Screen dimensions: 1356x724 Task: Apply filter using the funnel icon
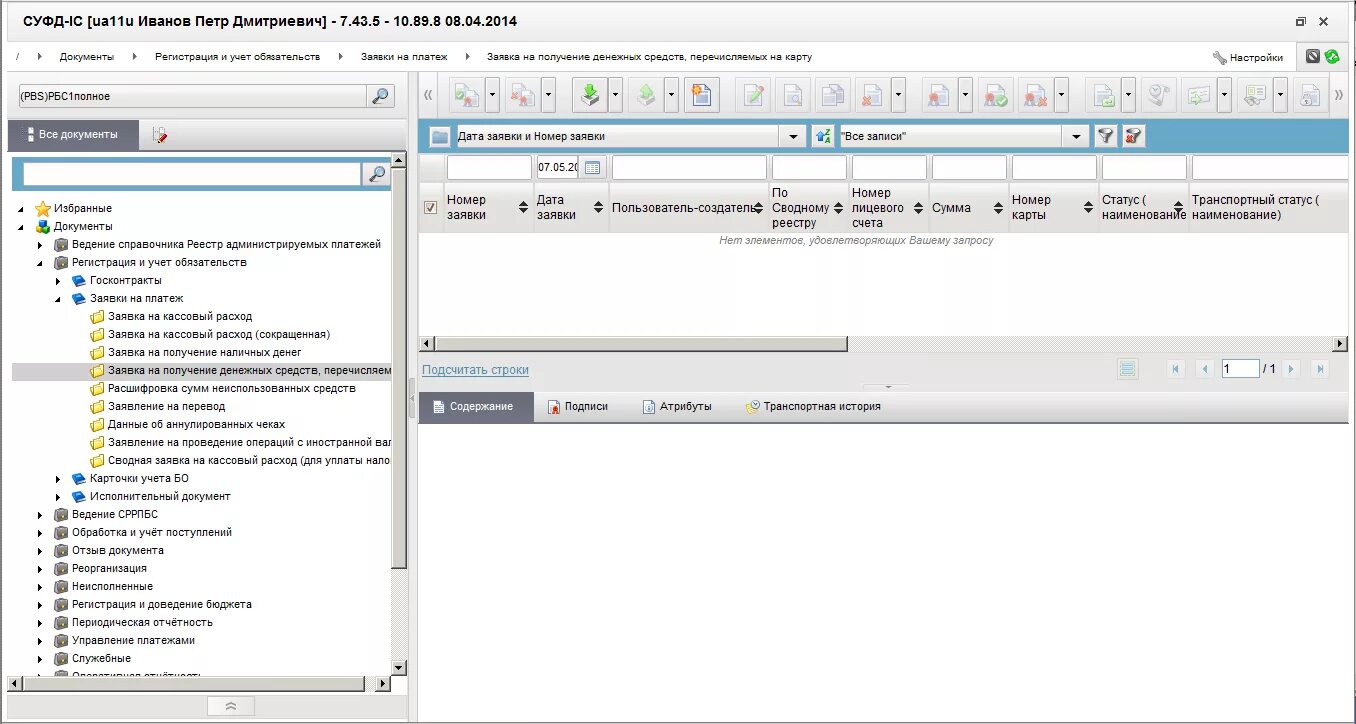pyautogui.click(x=1105, y=136)
